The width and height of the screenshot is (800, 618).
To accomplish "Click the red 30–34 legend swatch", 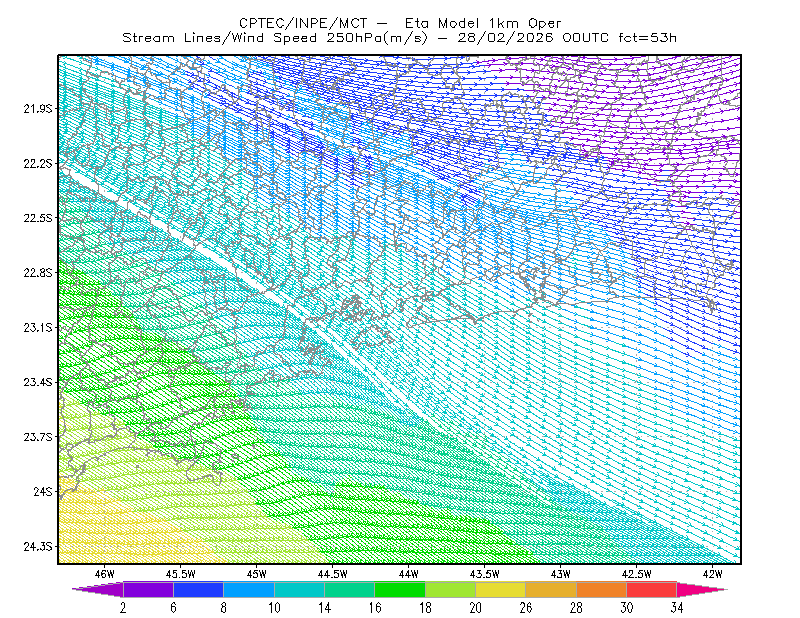I will tap(652, 589).
